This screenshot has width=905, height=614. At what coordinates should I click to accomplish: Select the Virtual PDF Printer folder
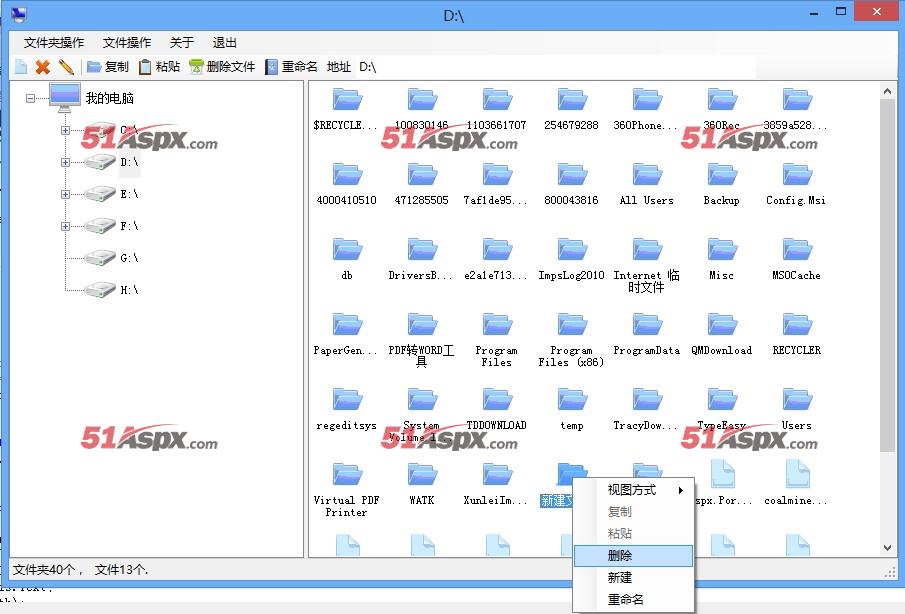point(347,489)
